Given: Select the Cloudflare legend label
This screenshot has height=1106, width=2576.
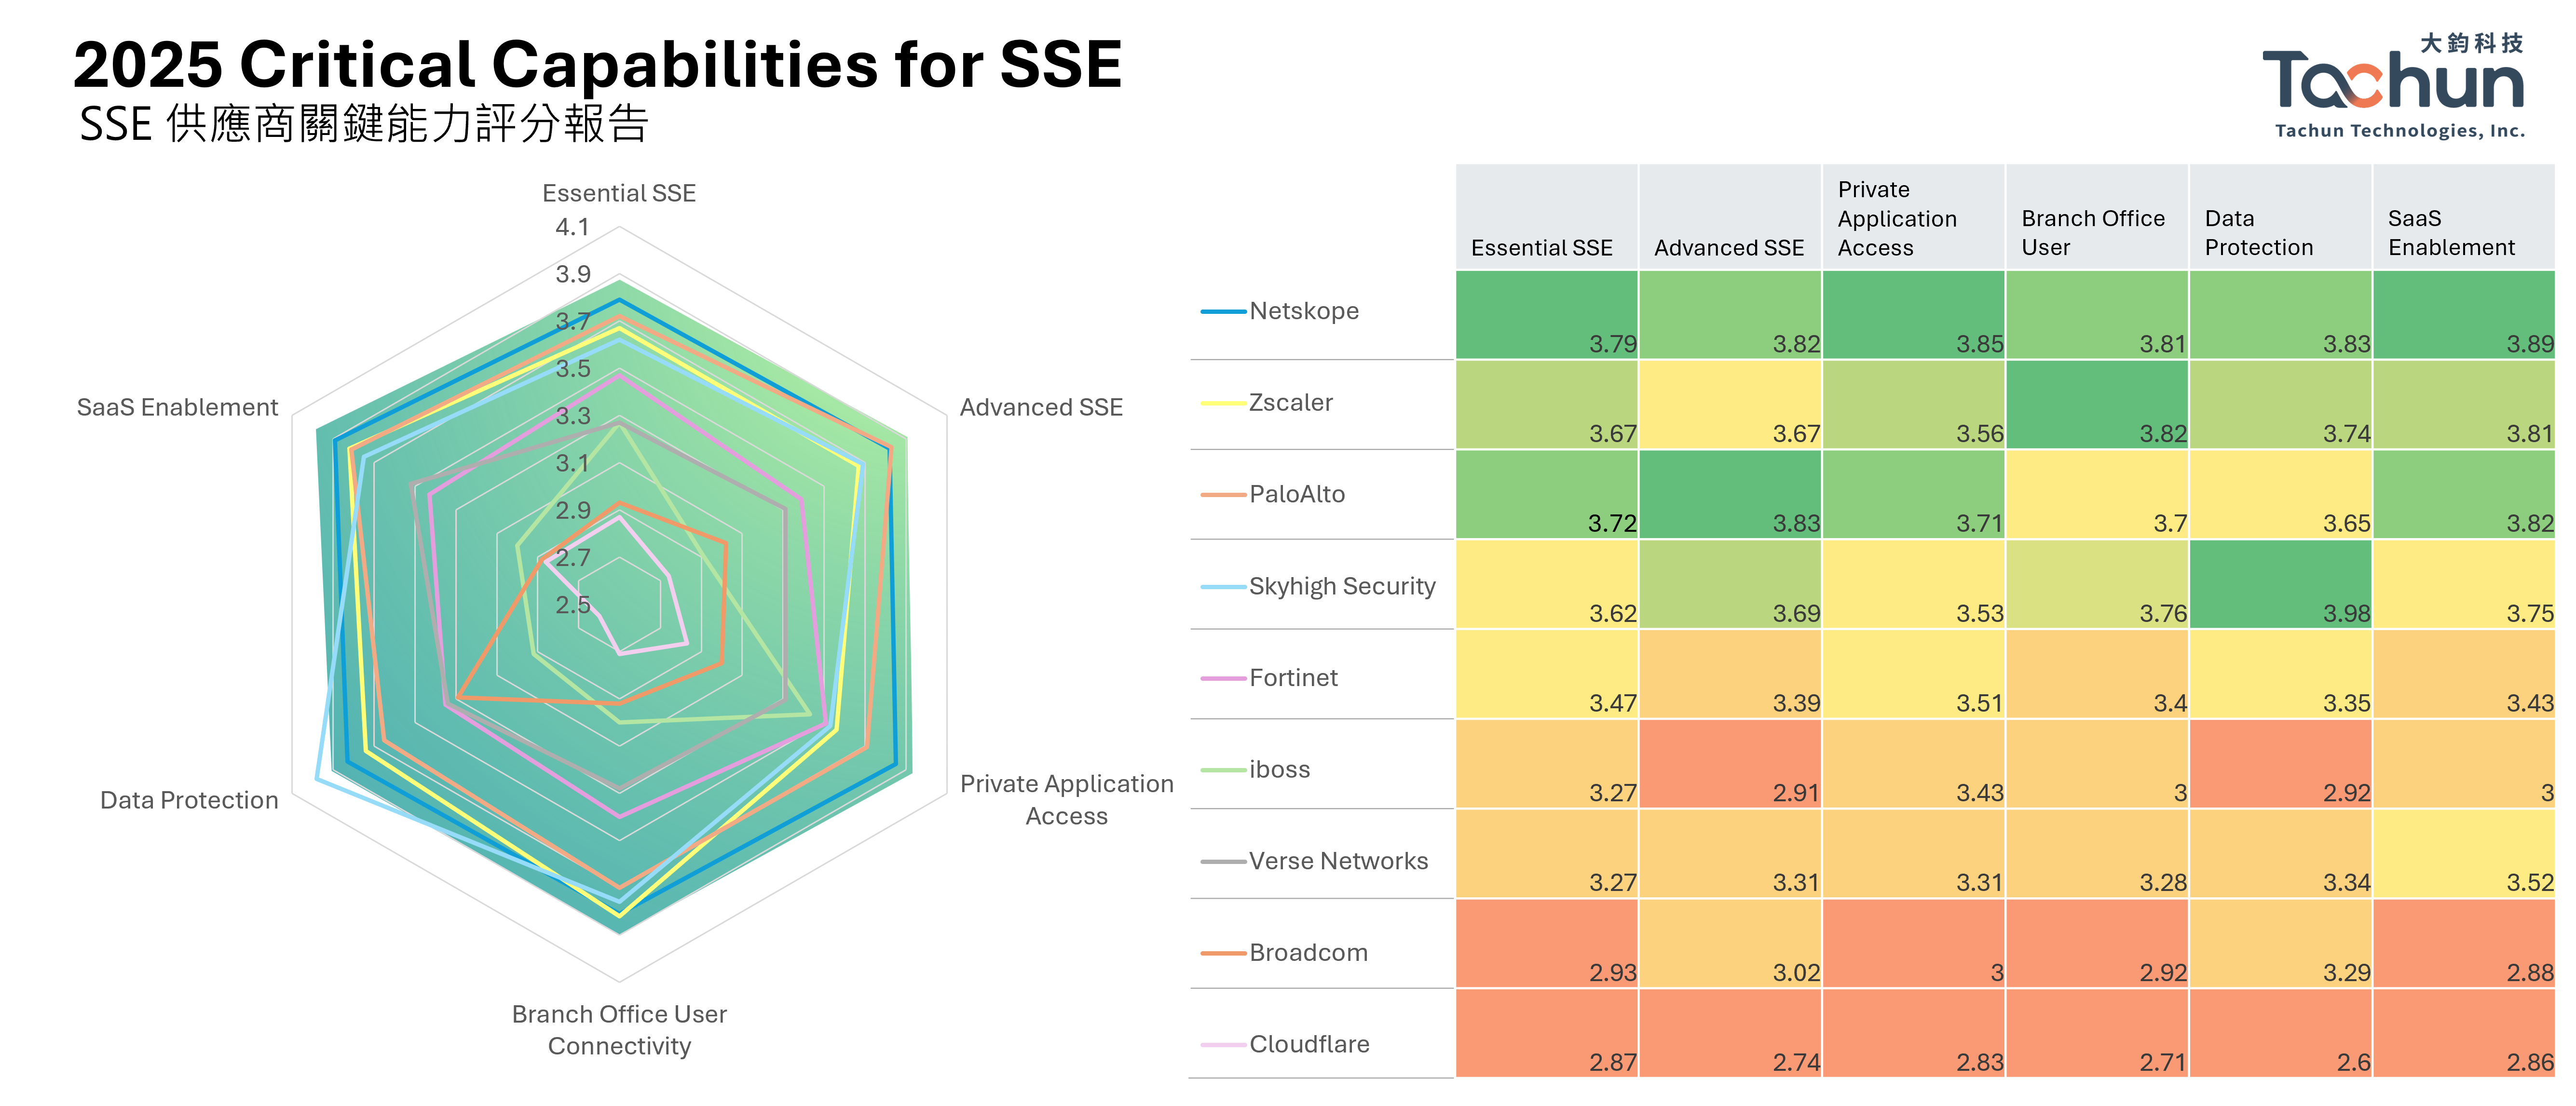Looking at the screenshot, I should pos(1309,1045).
